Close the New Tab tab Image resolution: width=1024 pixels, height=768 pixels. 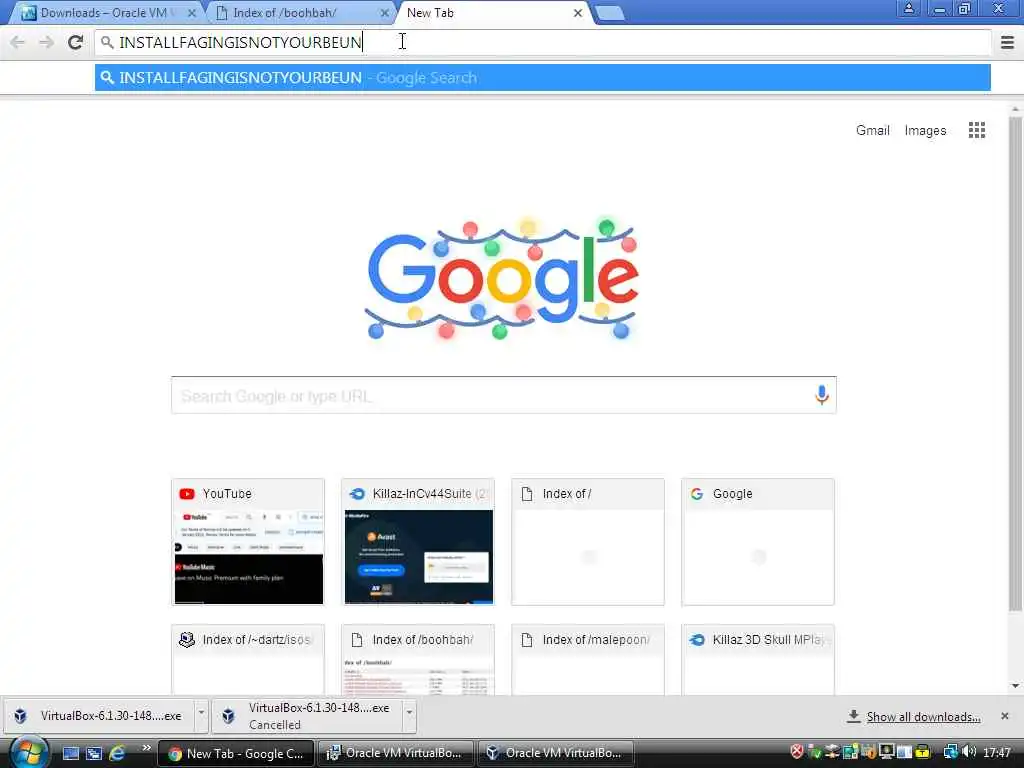(577, 12)
